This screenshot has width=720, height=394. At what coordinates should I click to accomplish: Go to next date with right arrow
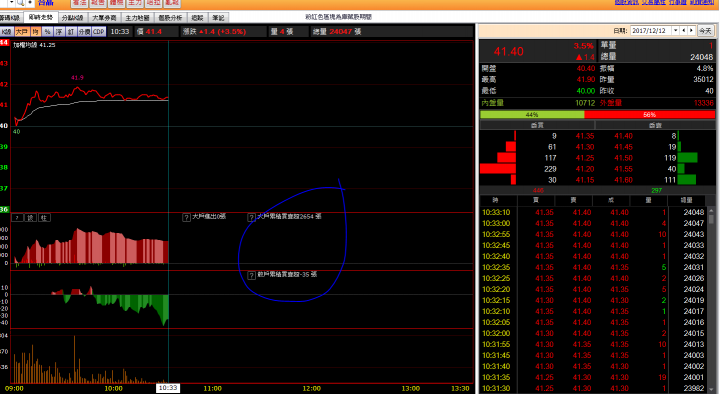(691, 30)
